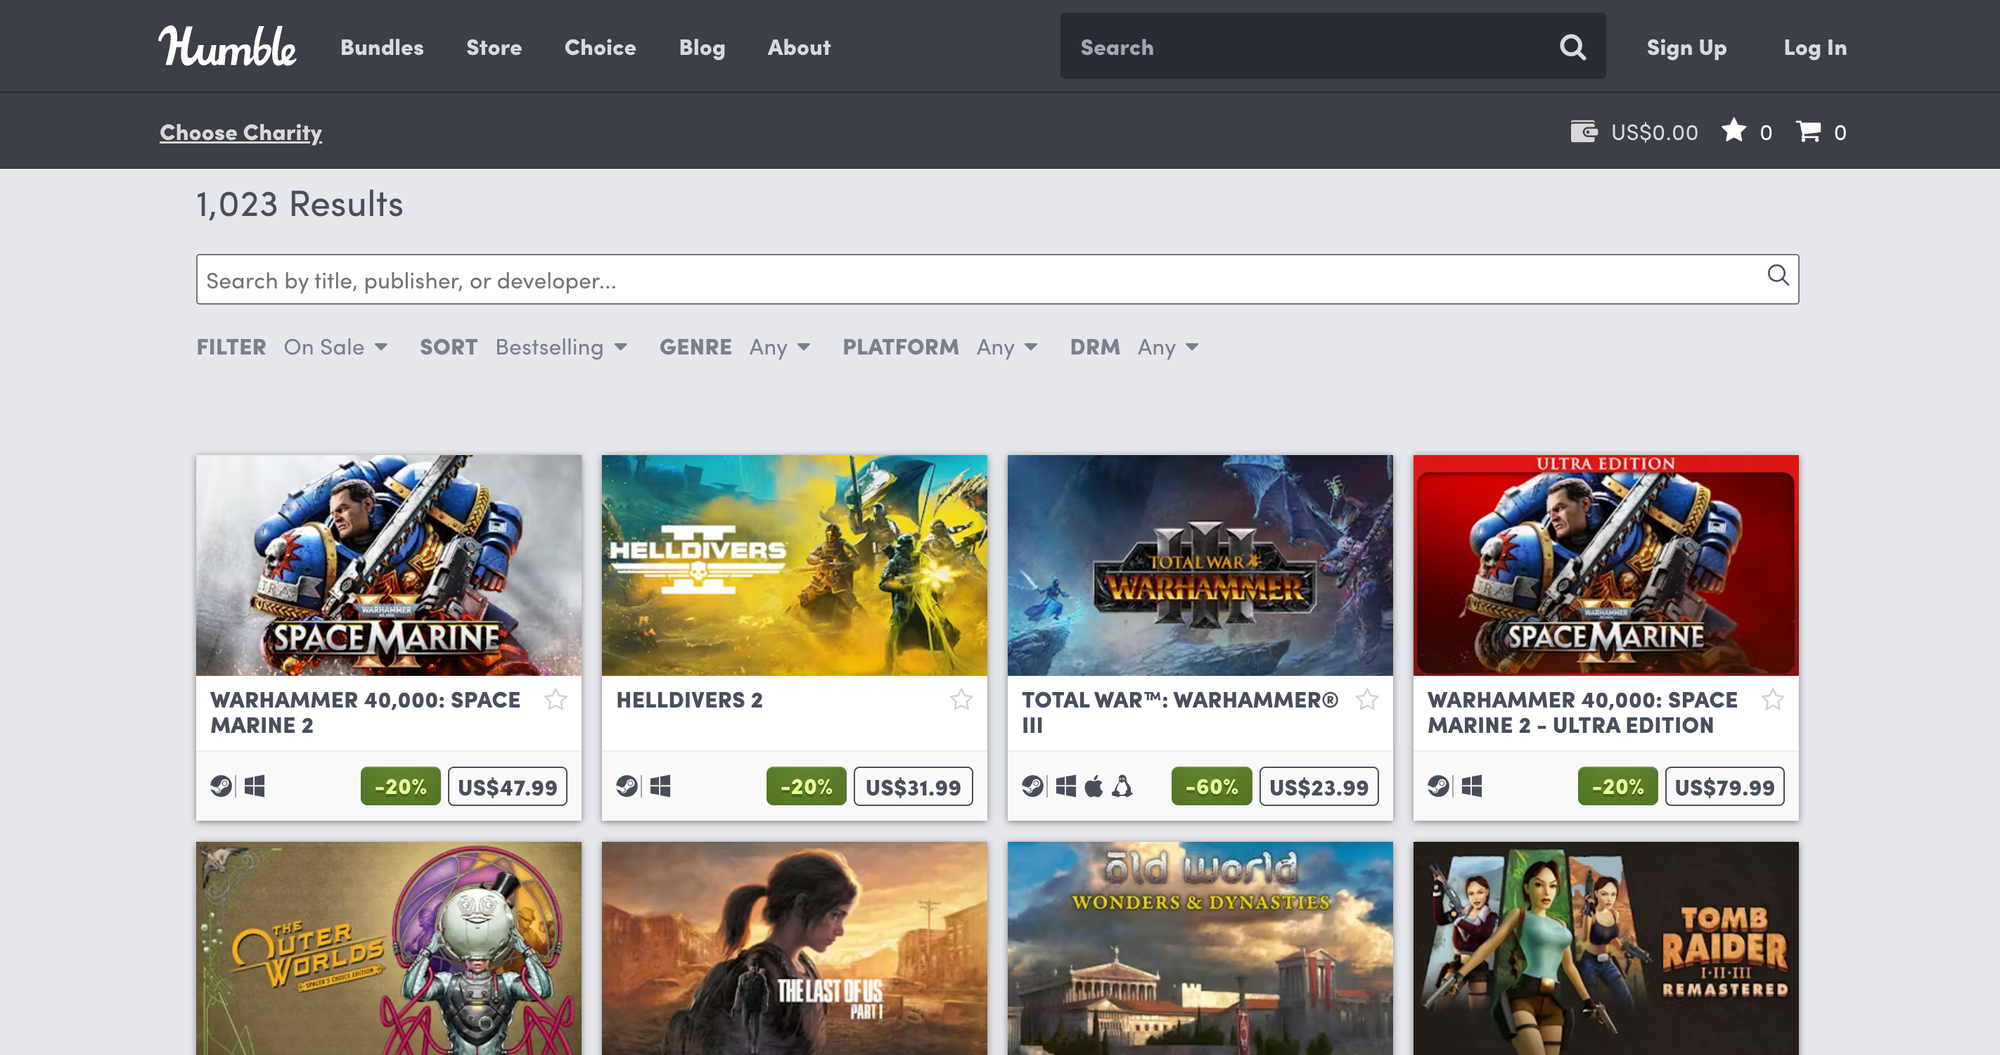
Task: Open the Store navigation item
Action: 494,47
